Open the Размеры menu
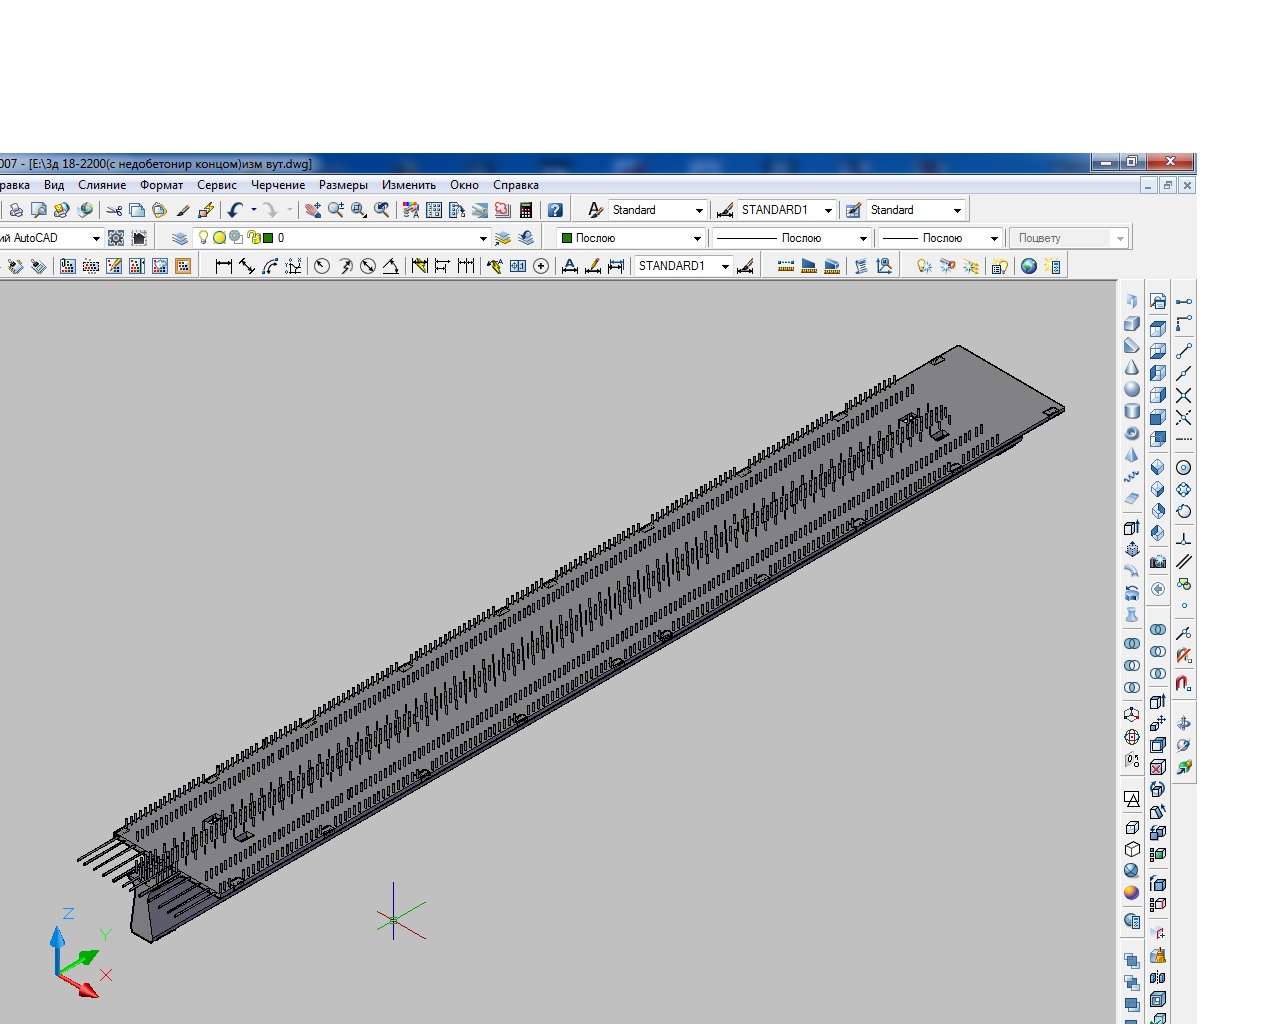1280x1024 pixels. pyautogui.click(x=343, y=185)
